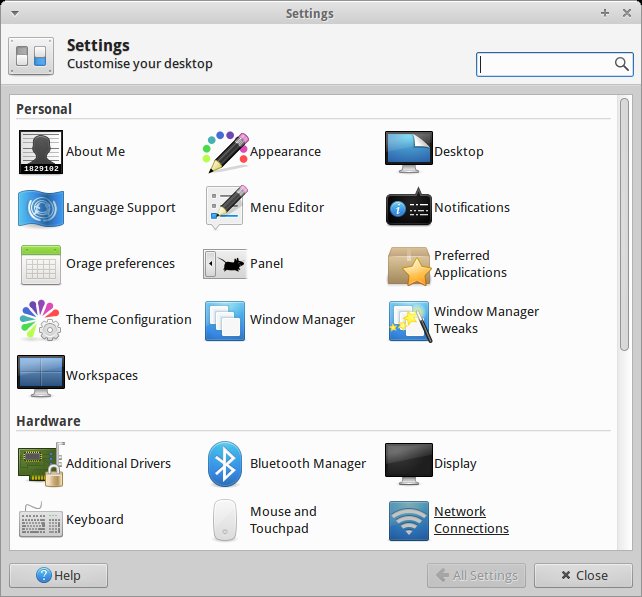Click the magnifier icon in the search box
The image size is (642, 597).
pos(622,64)
